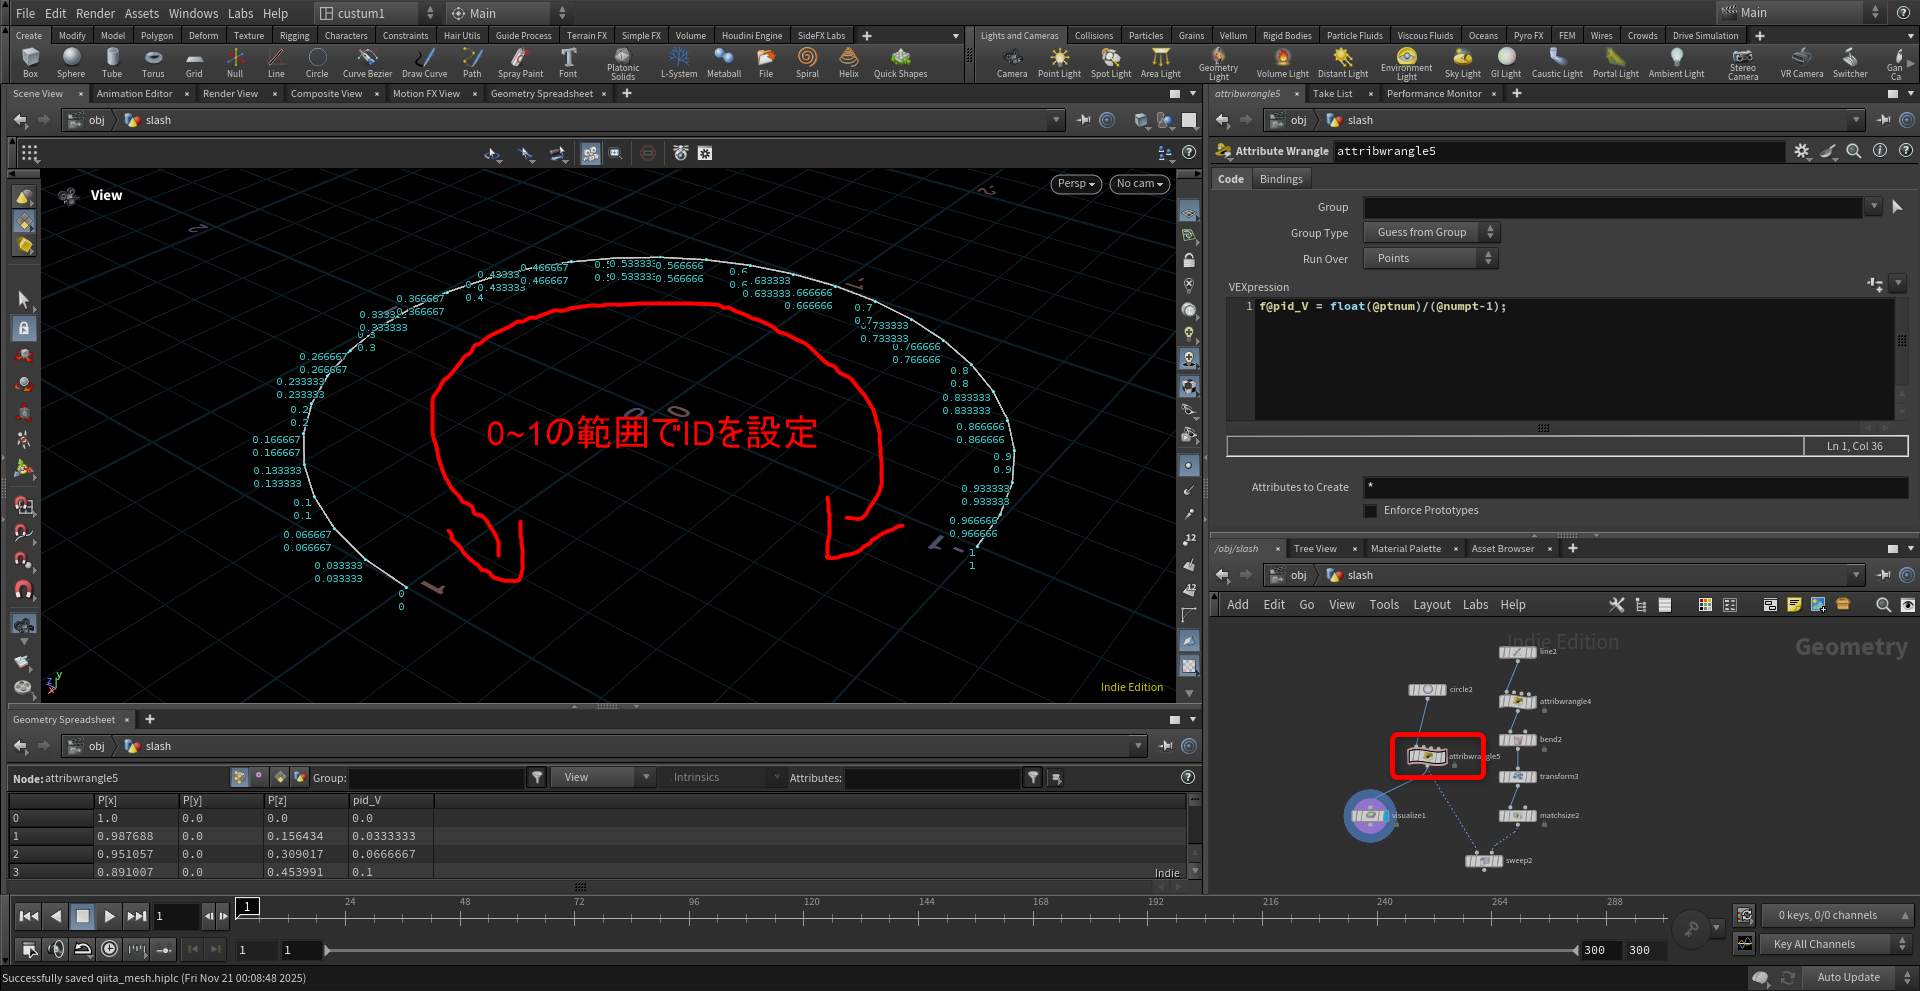The image size is (1920, 991).
Task: Enable the Enforce Prototypes checkbox
Action: point(1371,511)
